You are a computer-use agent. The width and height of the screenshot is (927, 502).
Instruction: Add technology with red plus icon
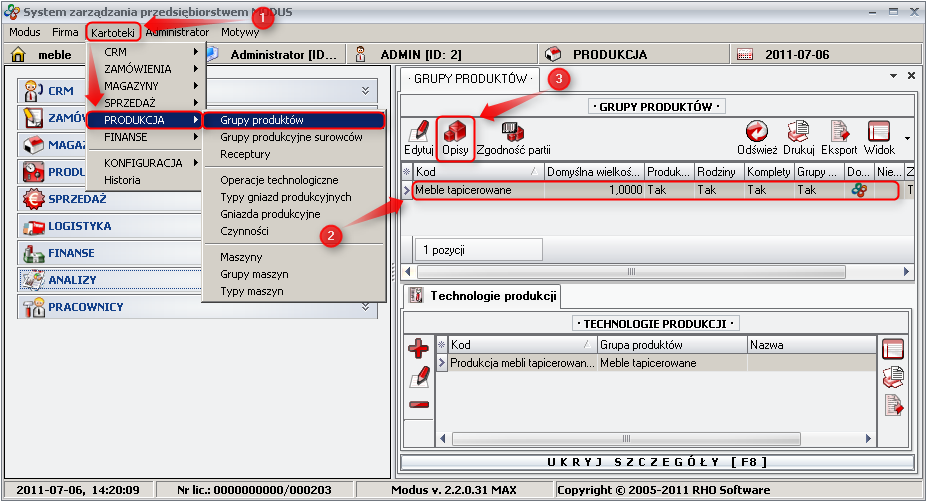[419, 349]
